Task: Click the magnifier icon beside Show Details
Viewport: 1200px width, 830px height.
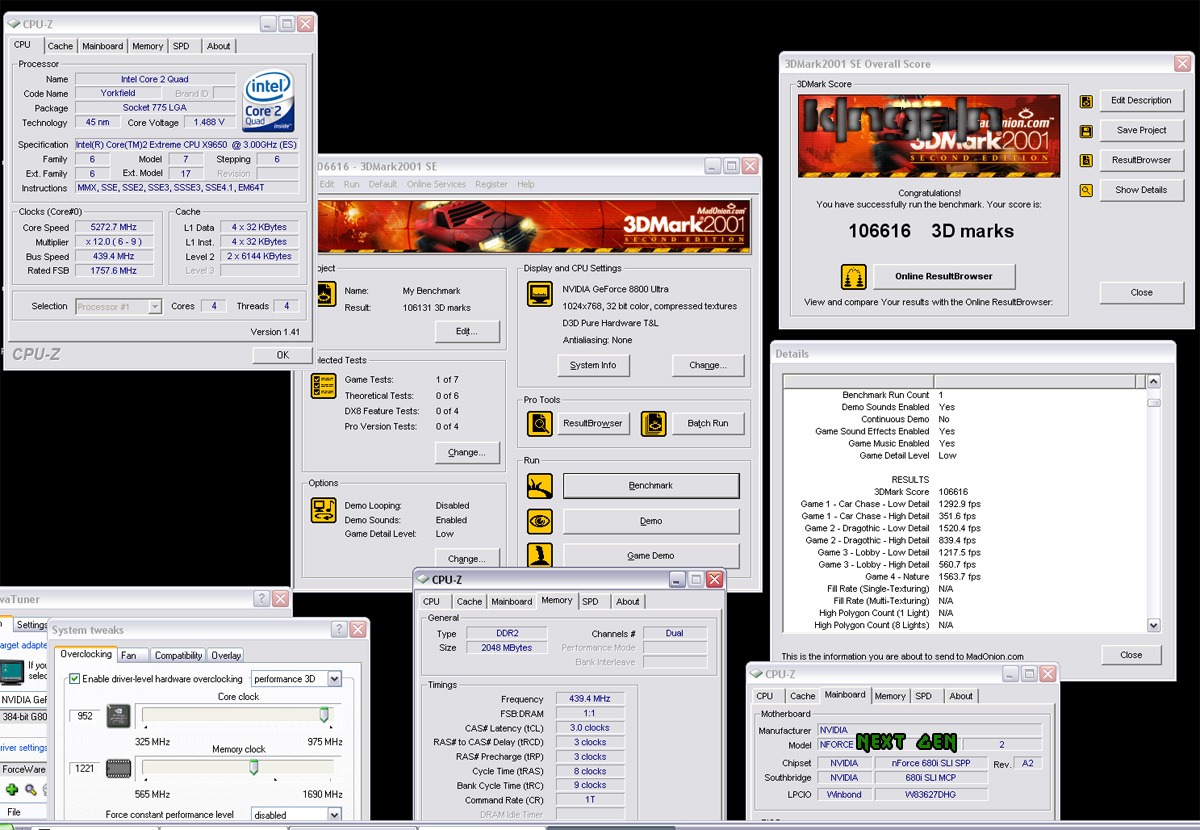Action: 1086,190
